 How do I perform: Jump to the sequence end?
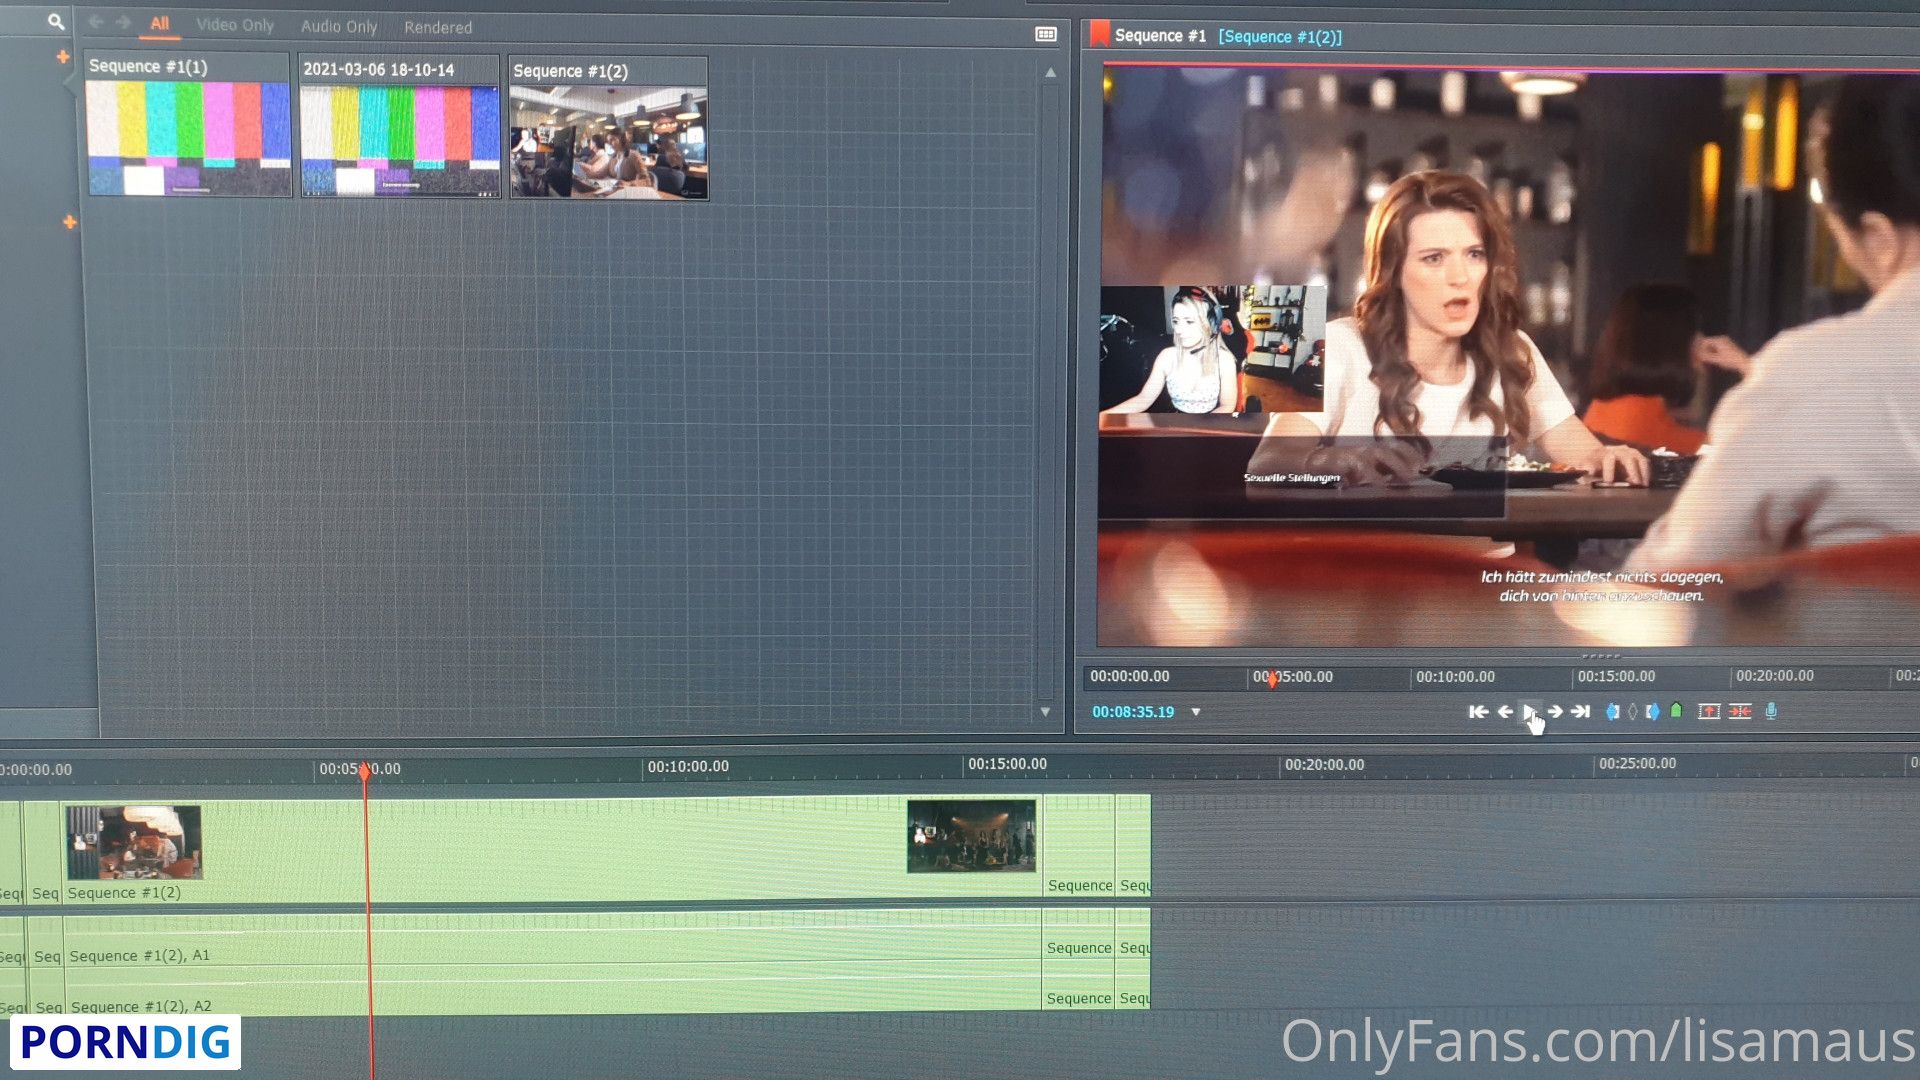pos(1580,712)
